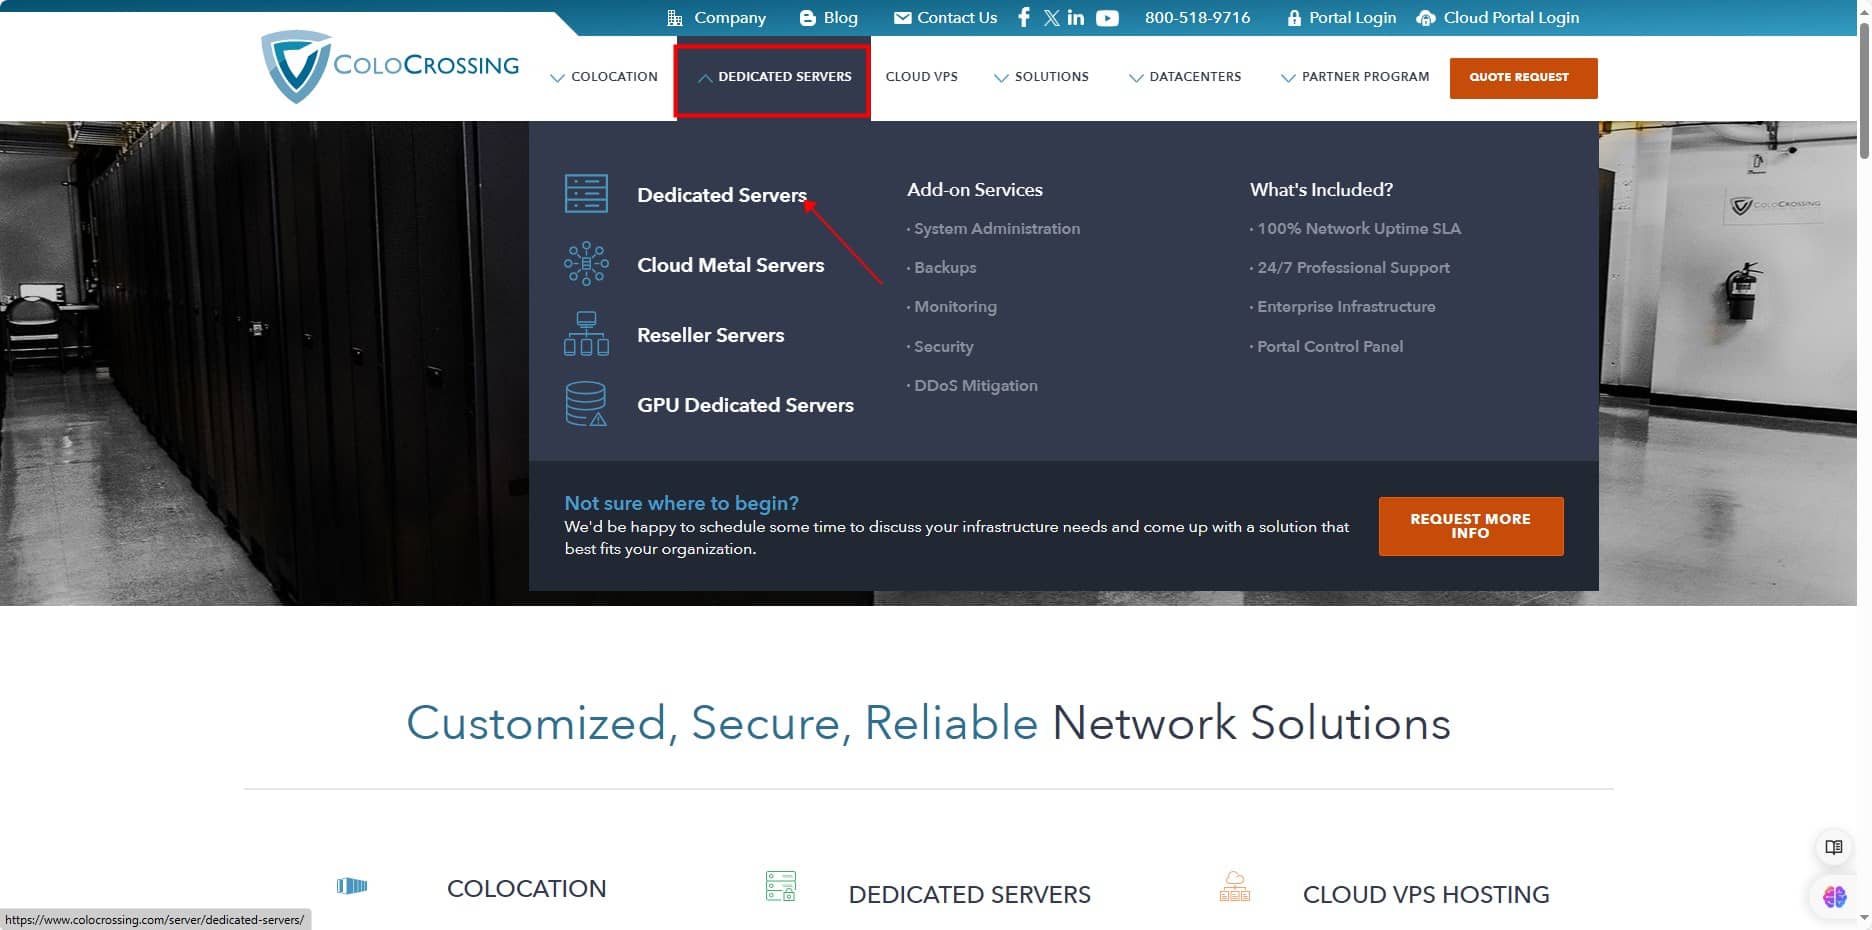
Task: Open the Reseller Servers link
Action: click(710, 335)
